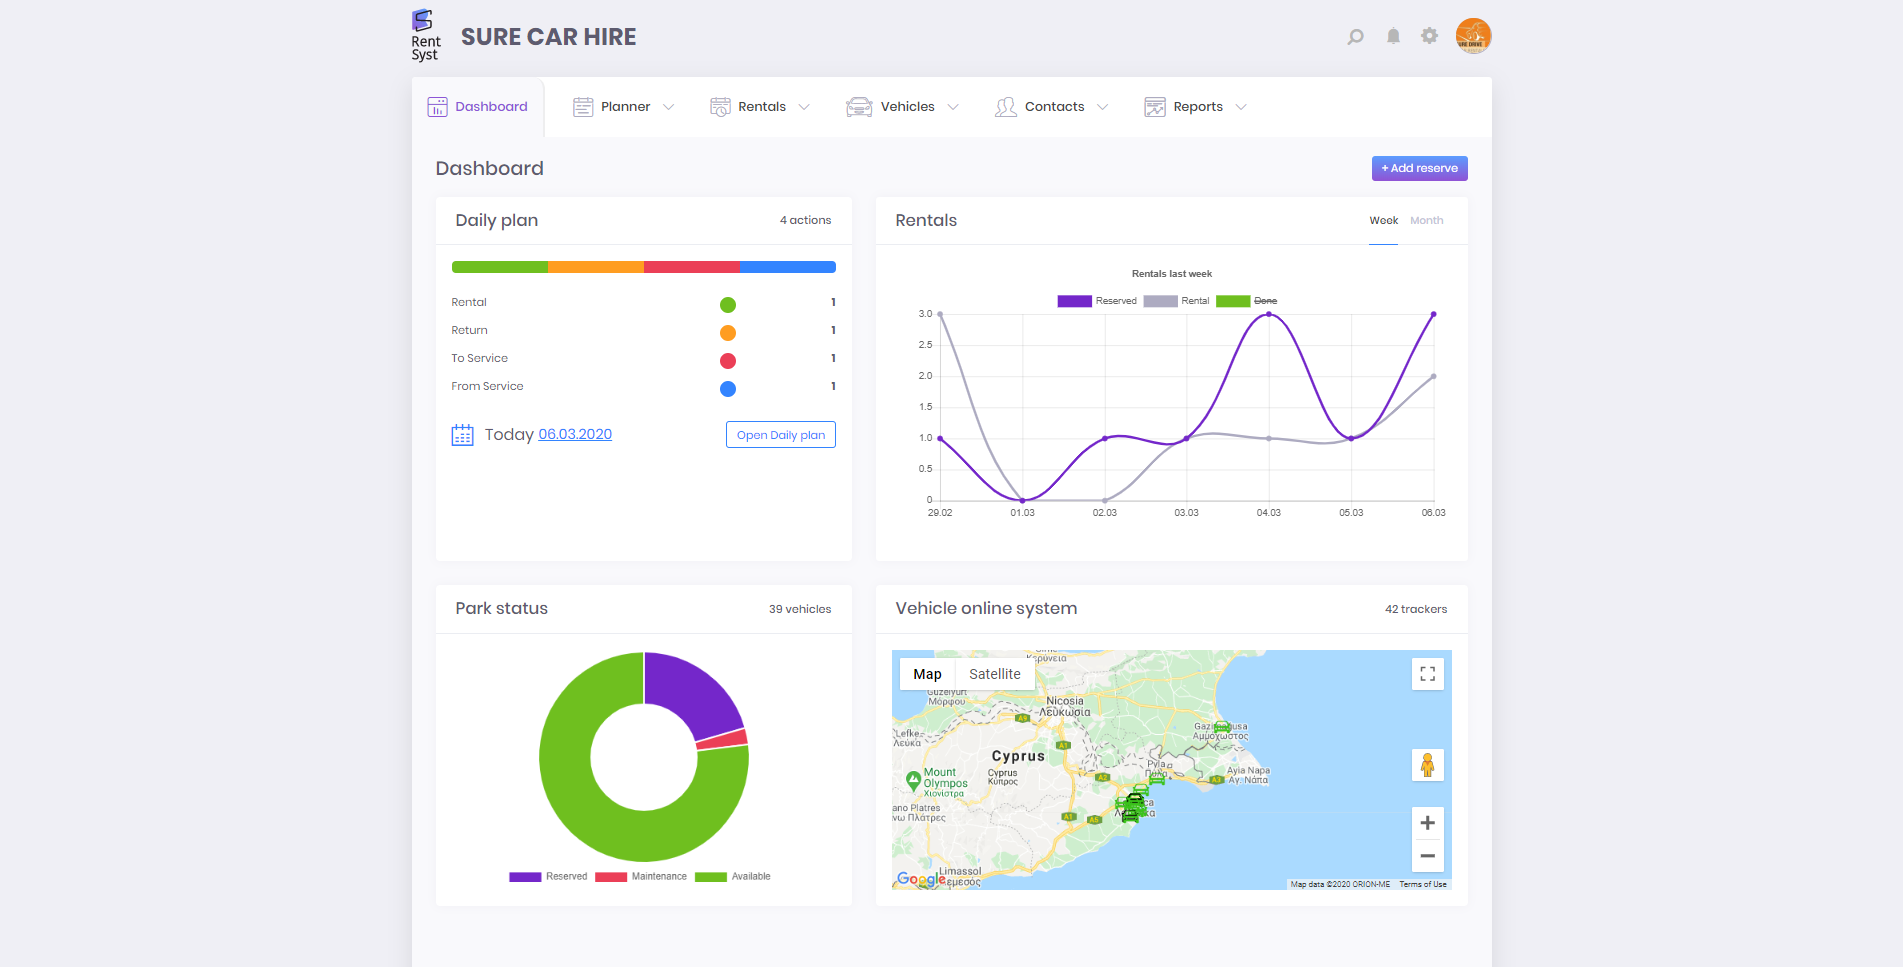Click the Add reserve button
1903x967 pixels.
(1419, 168)
